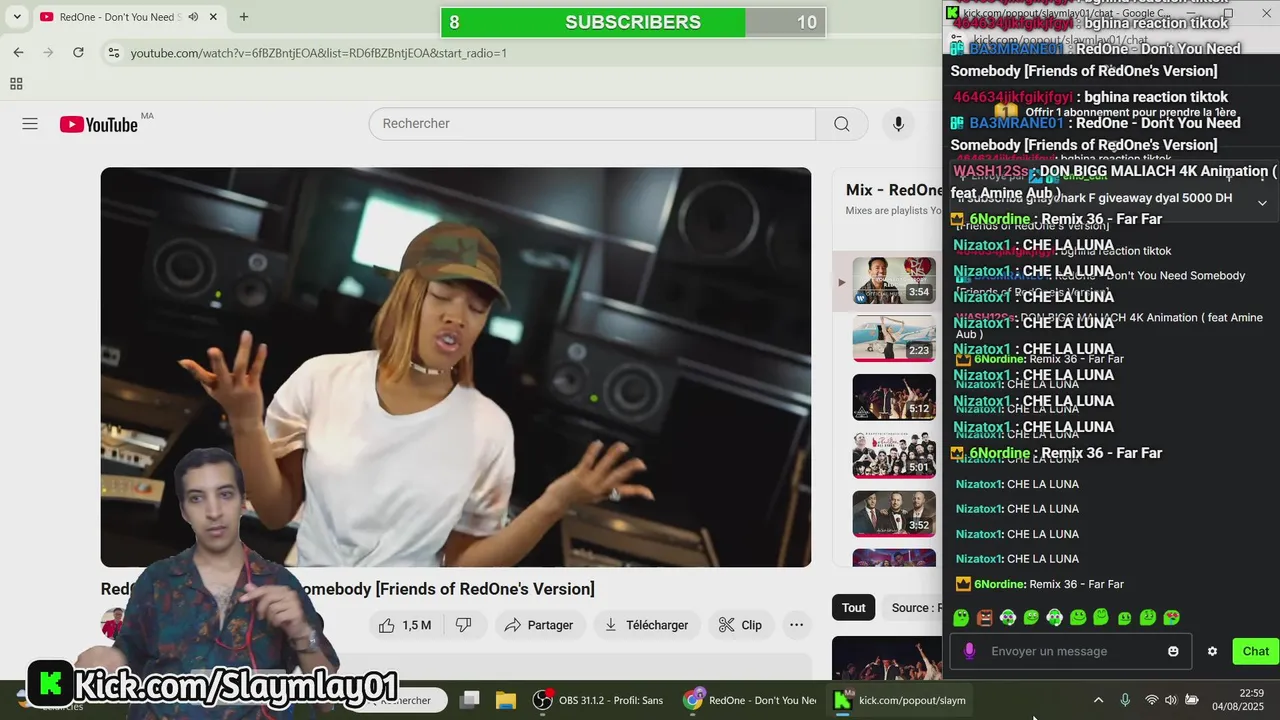1280x720 pixels.
Task: Open the more actions ellipsis menu
Action: (x=796, y=625)
